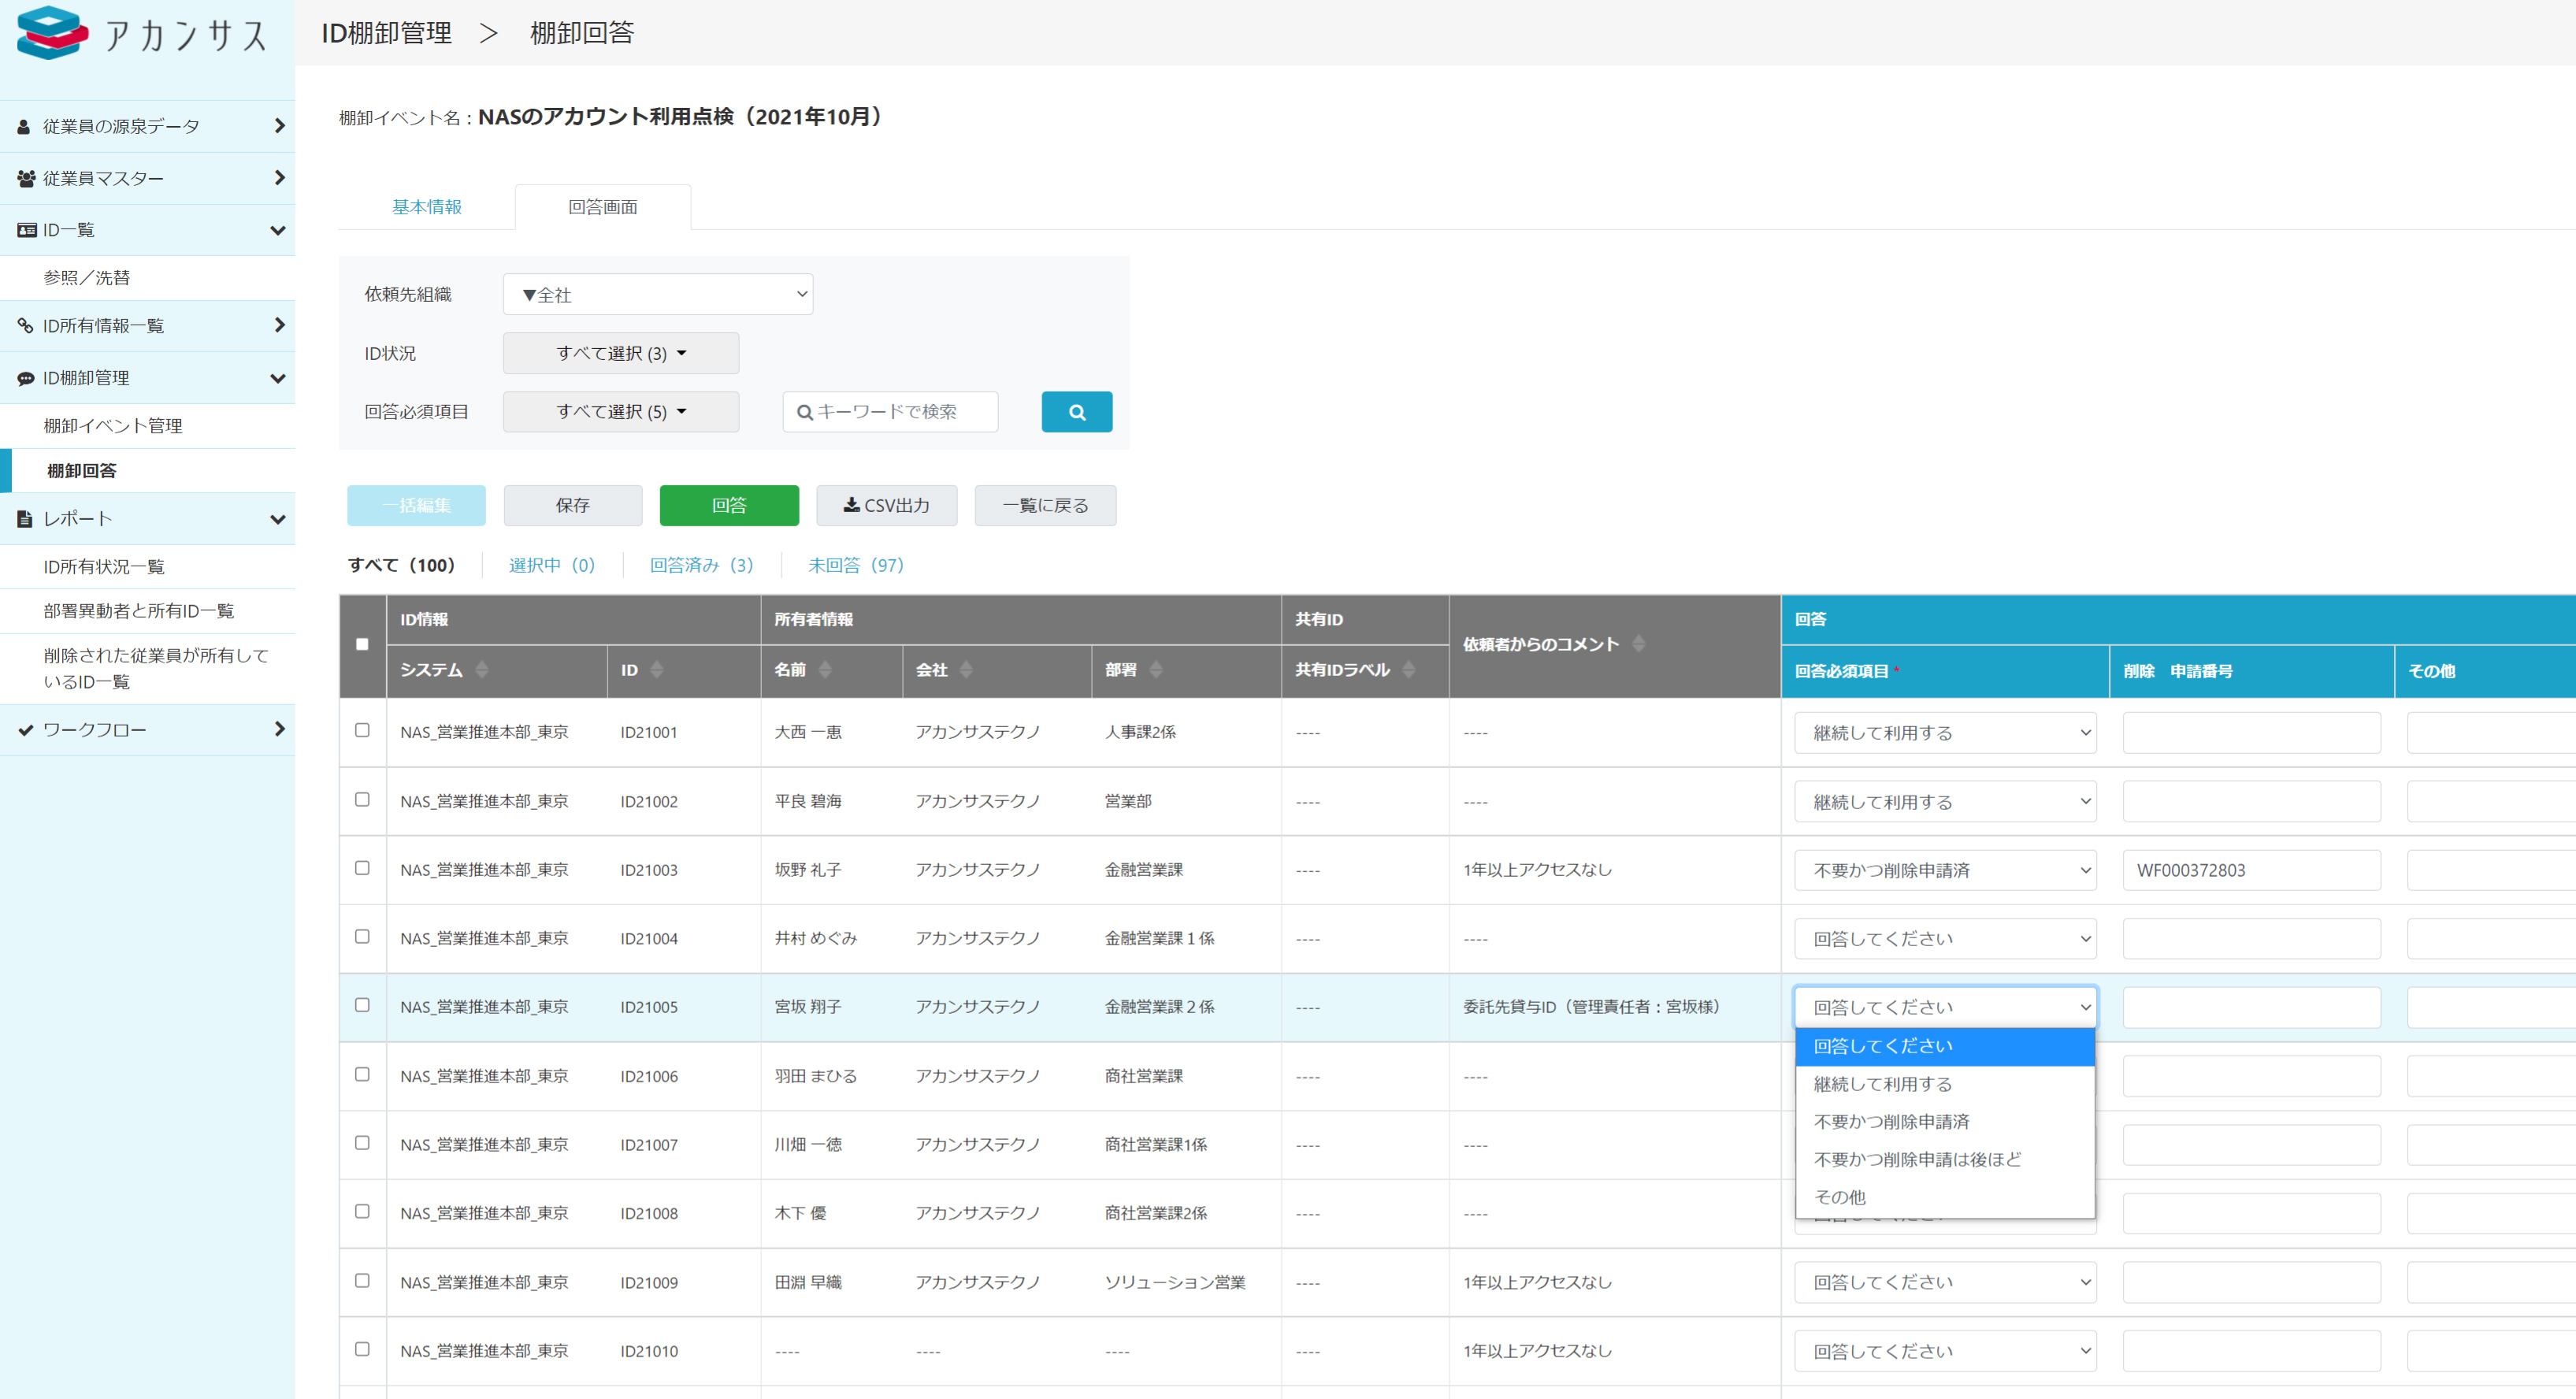Sort the table by the ID column arrow
Image resolution: width=2576 pixels, height=1399 pixels.
[x=658, y=670]
